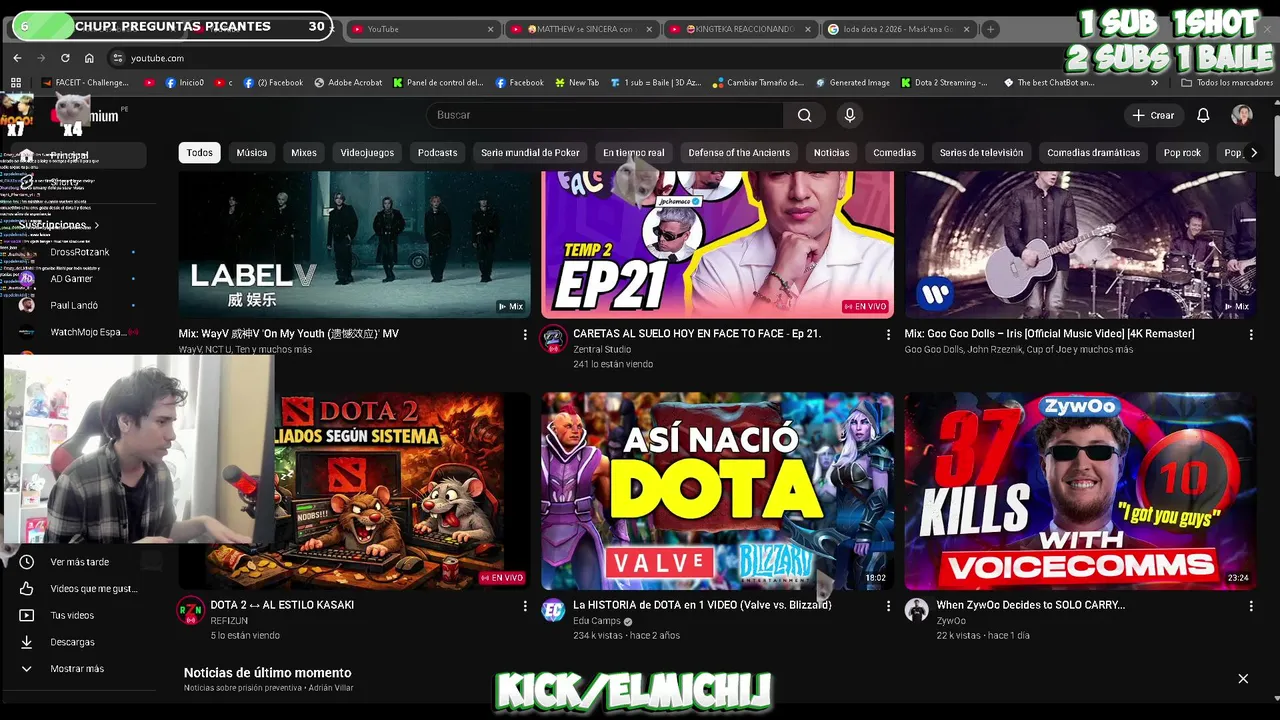Screen dimensions: 1280x720
Task: Open YouTube notifications bell
Action: [1203, 115]
